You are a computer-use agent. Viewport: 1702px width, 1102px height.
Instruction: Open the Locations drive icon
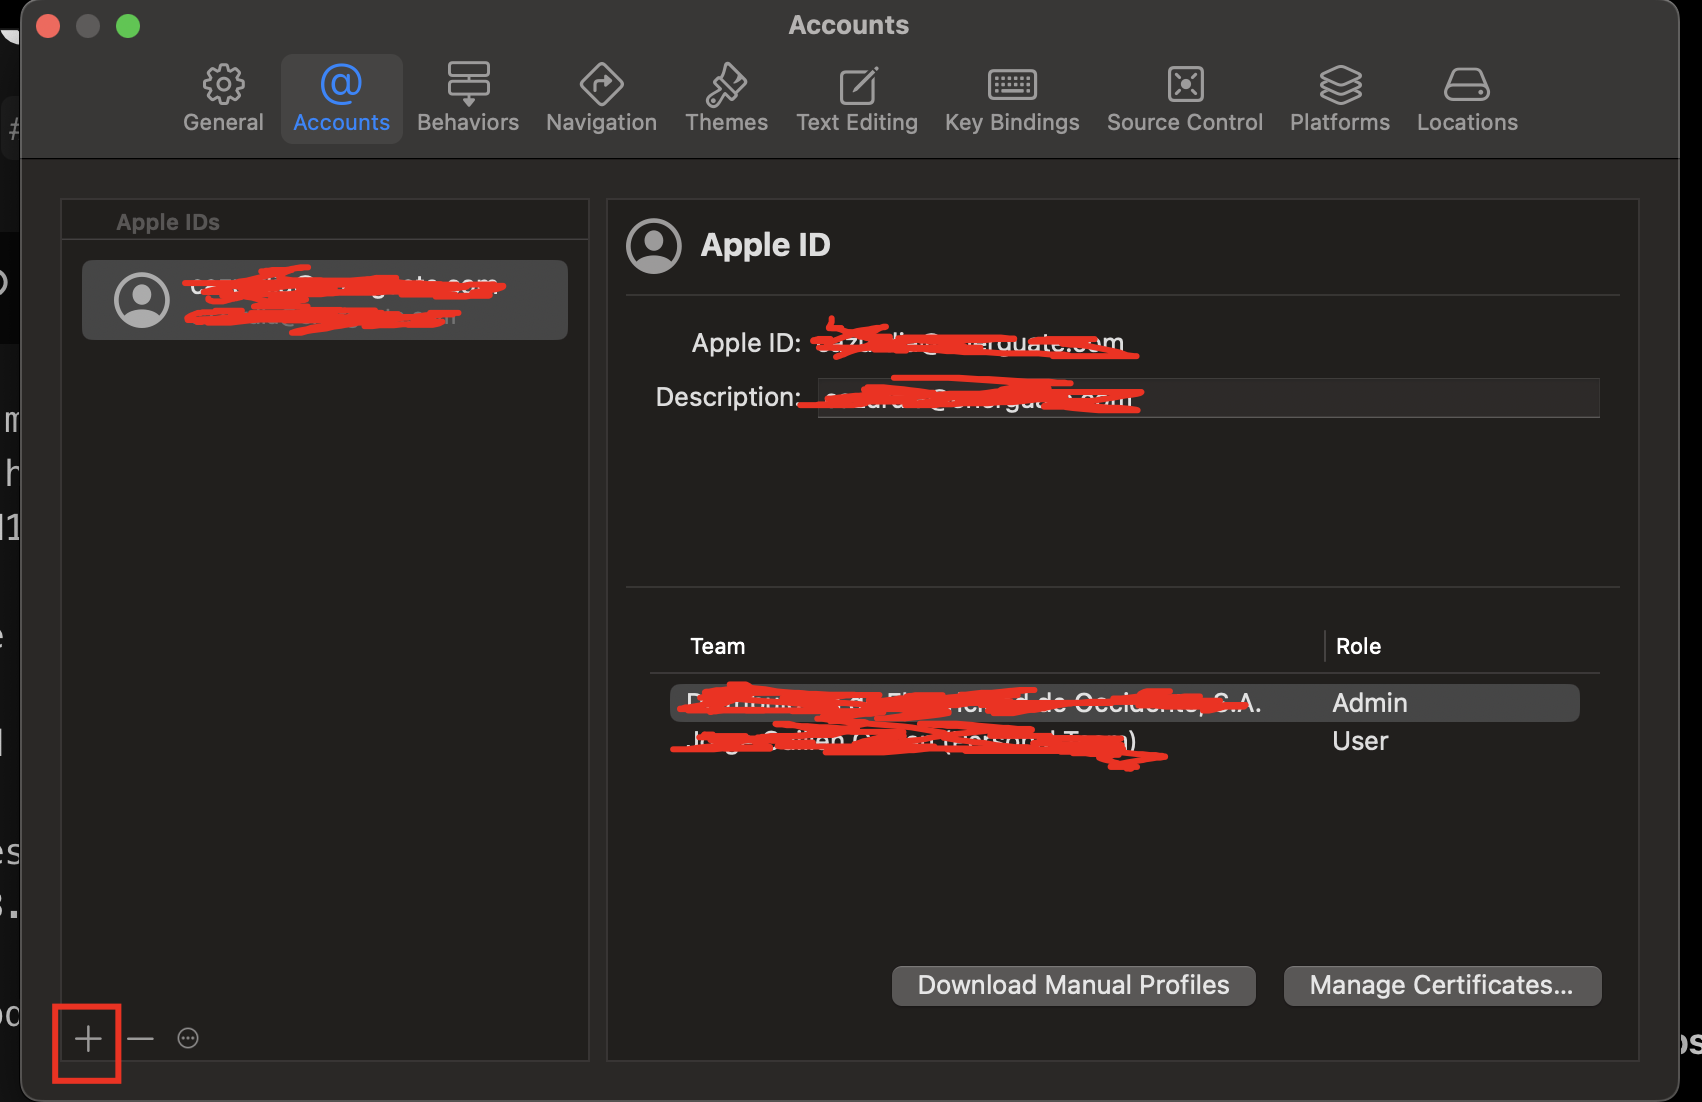pos(1467,99)
